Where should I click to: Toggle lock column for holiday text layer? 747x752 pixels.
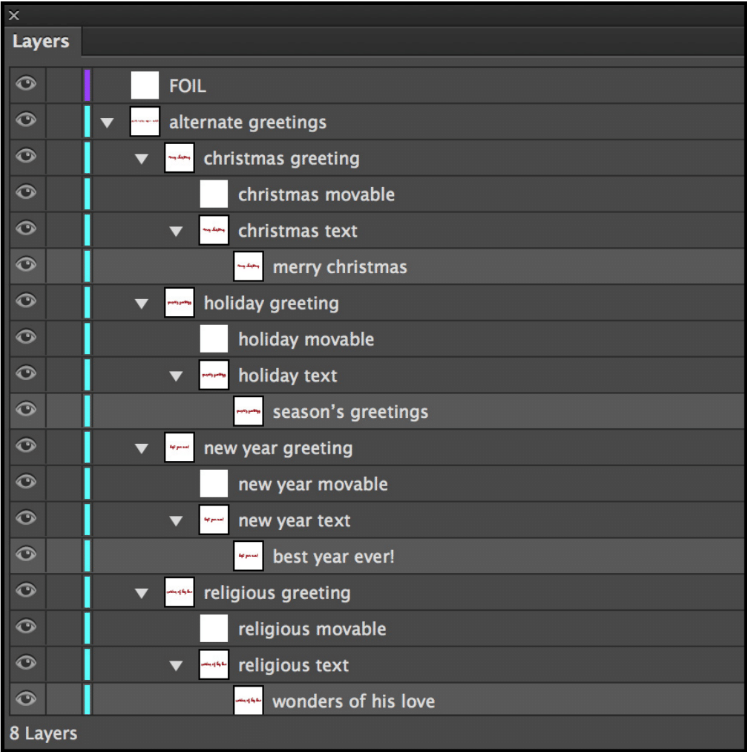[63, 375]
